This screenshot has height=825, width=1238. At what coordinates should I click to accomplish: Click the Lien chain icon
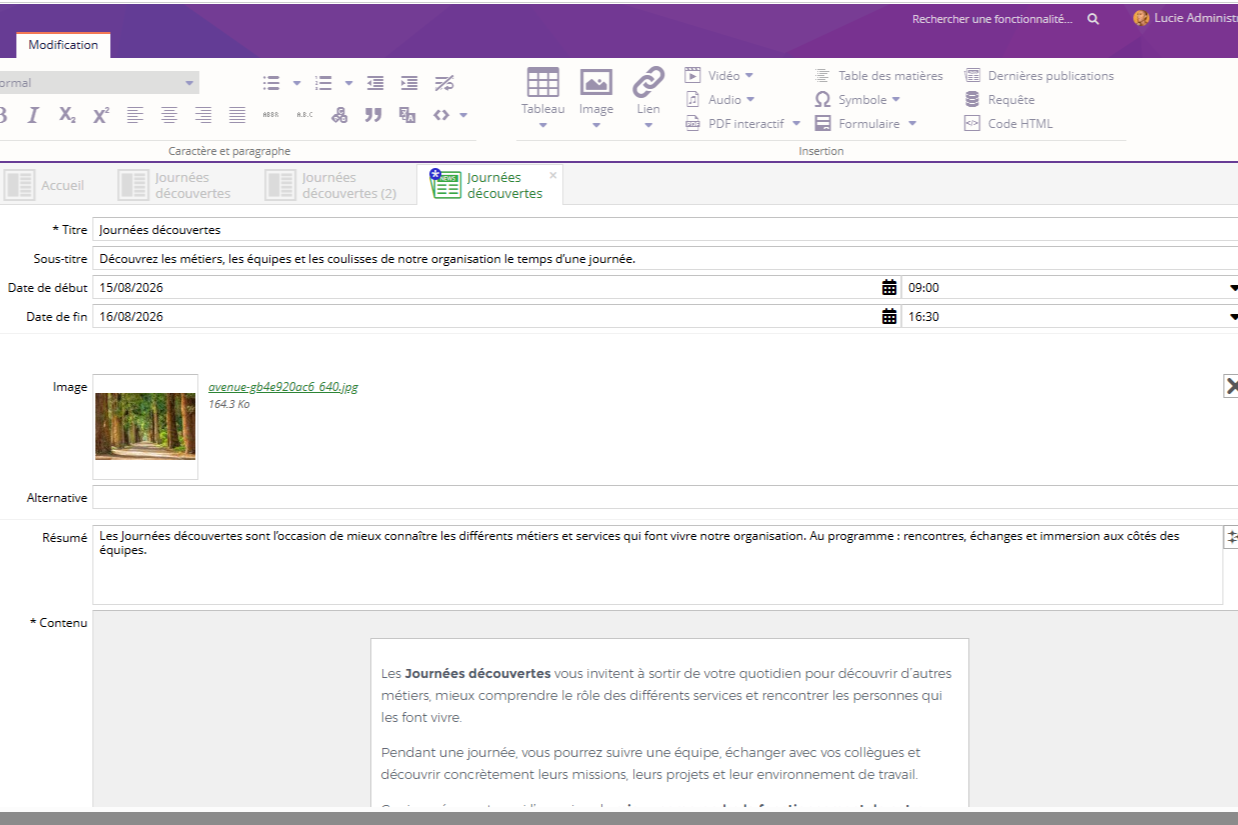click(649, 82)
